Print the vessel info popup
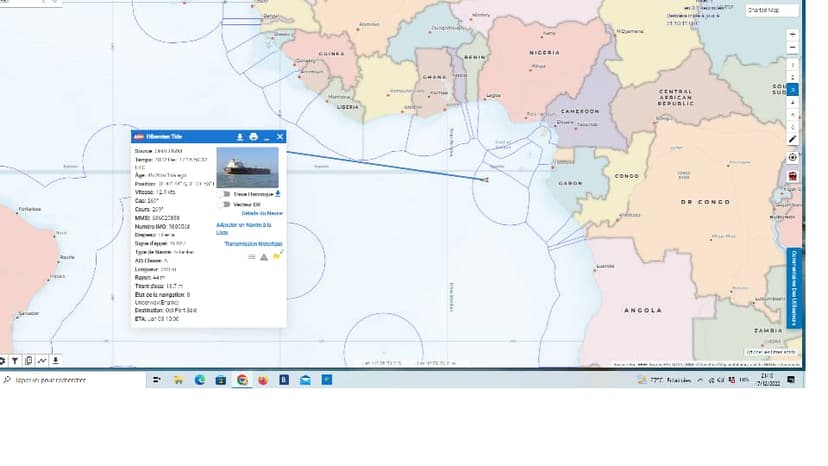The width and height of the screenshot is (828, 466). [x=253, y=137]
